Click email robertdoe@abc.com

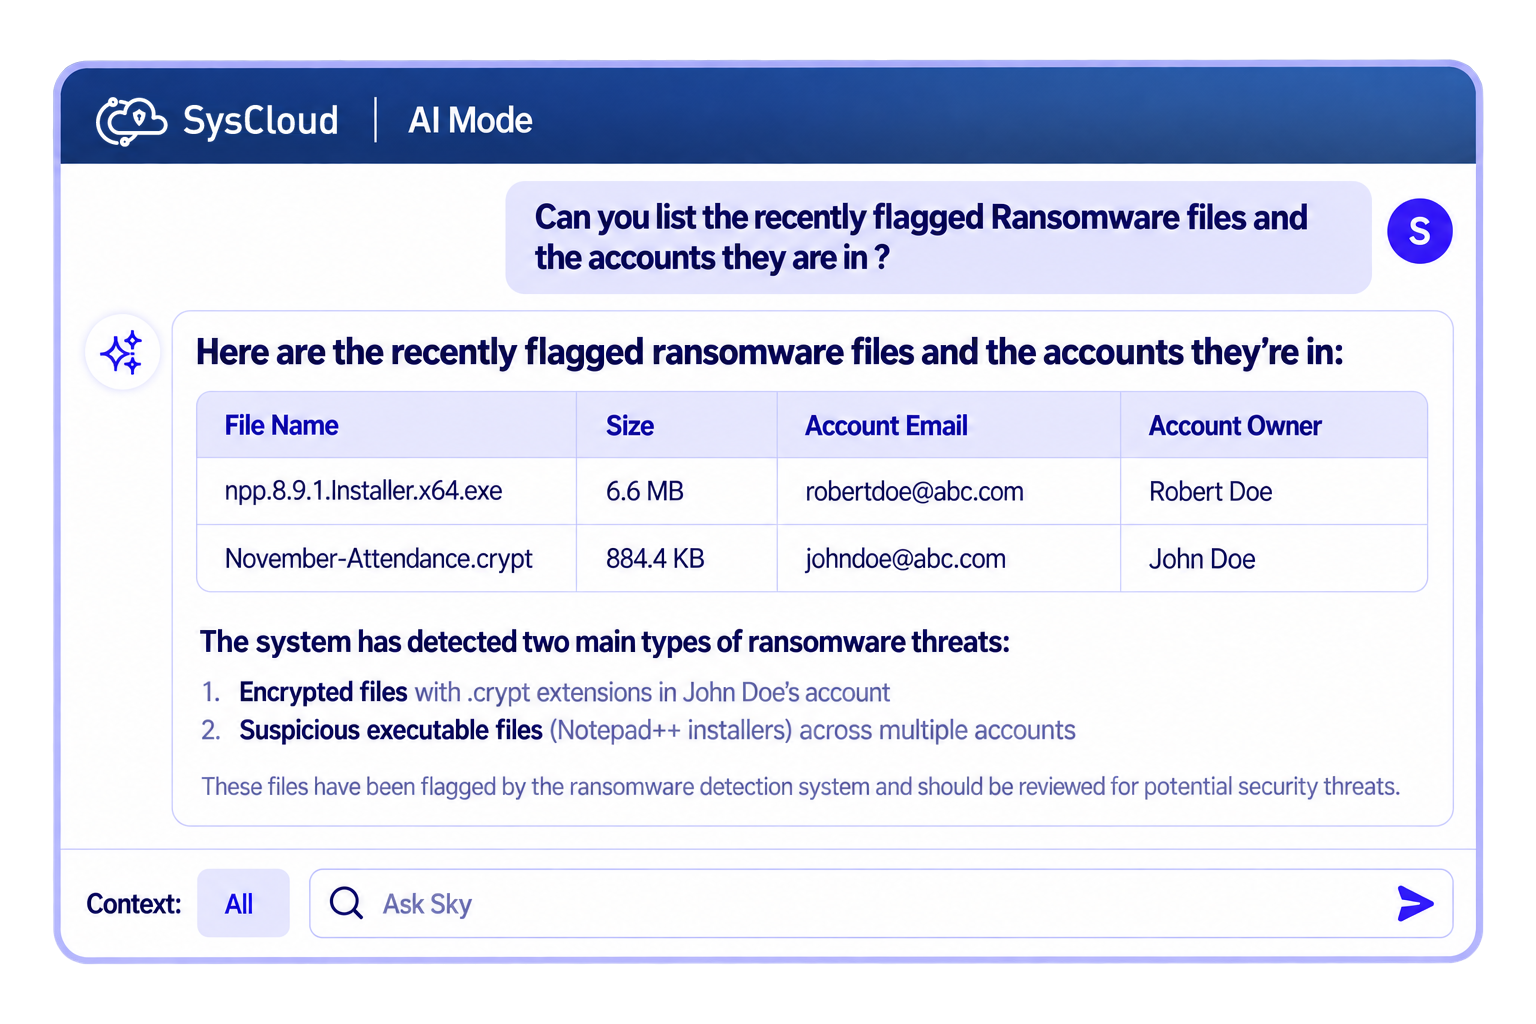coord(914,491)
